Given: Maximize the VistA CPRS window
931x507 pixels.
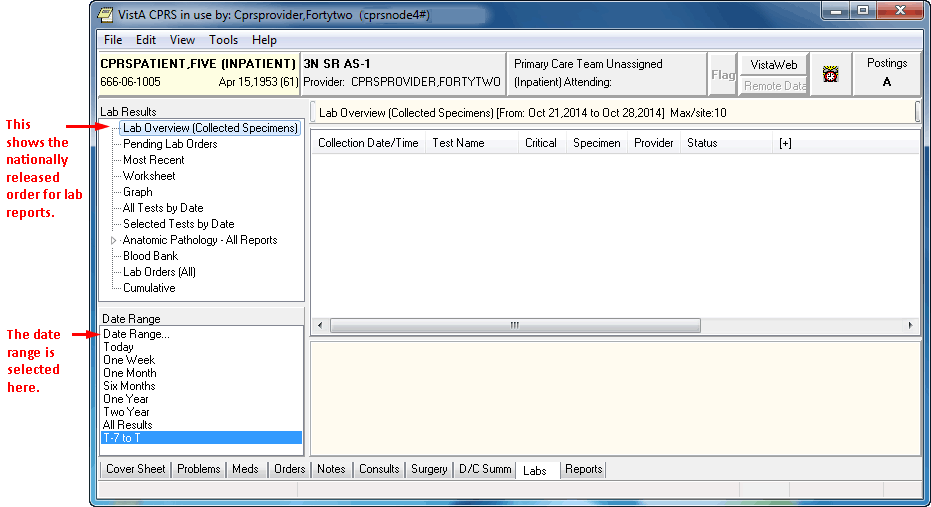Looking at the screenshot, I should tap(863, 11).
